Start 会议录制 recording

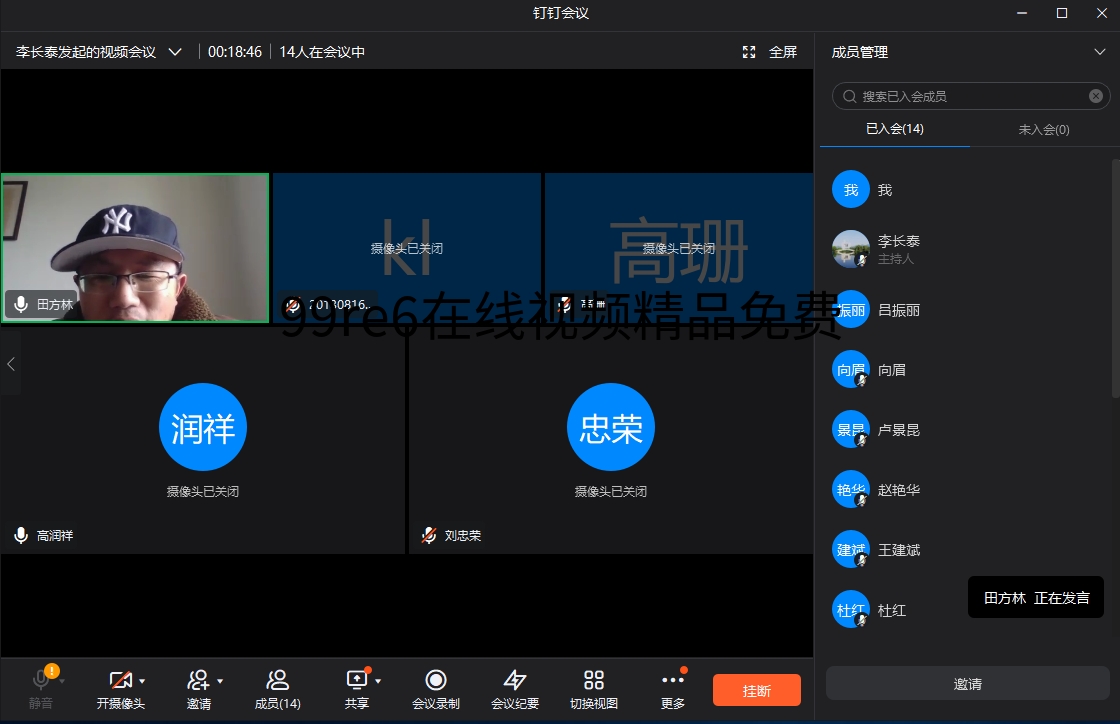coord(436,690)
